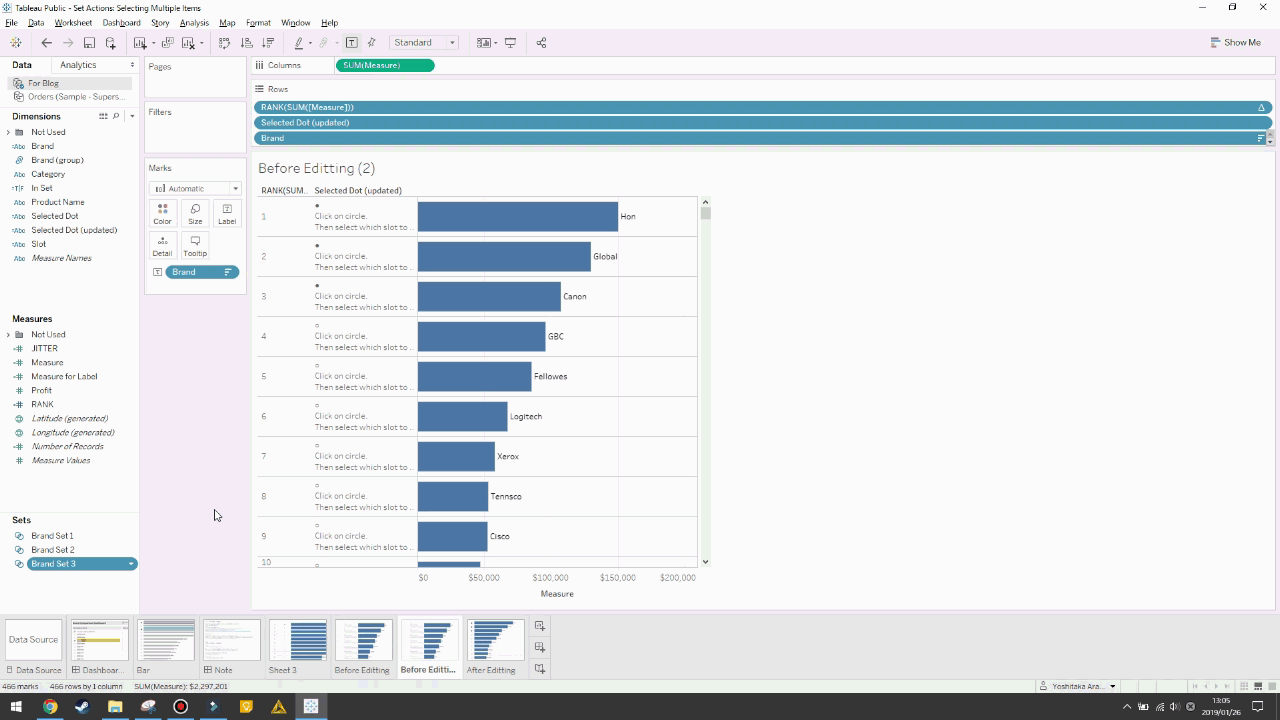The image size is (1280, 720).
Task: Select the For Blog data source
Action: tap(43, 83)
